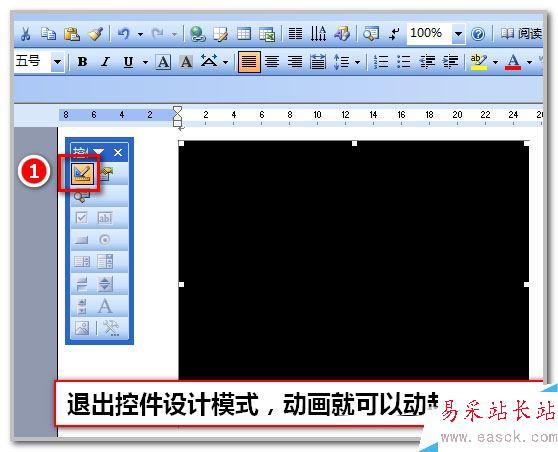Click the Undo arrow
Screen dimensions: 558x452
coord(123,34)
